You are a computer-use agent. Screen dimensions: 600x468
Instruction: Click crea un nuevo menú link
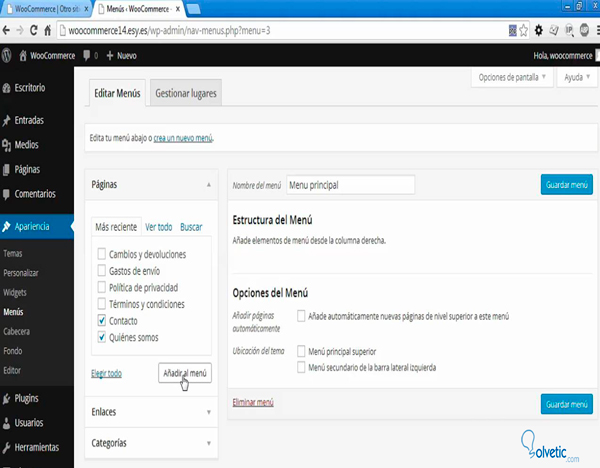tap(183, 138)
